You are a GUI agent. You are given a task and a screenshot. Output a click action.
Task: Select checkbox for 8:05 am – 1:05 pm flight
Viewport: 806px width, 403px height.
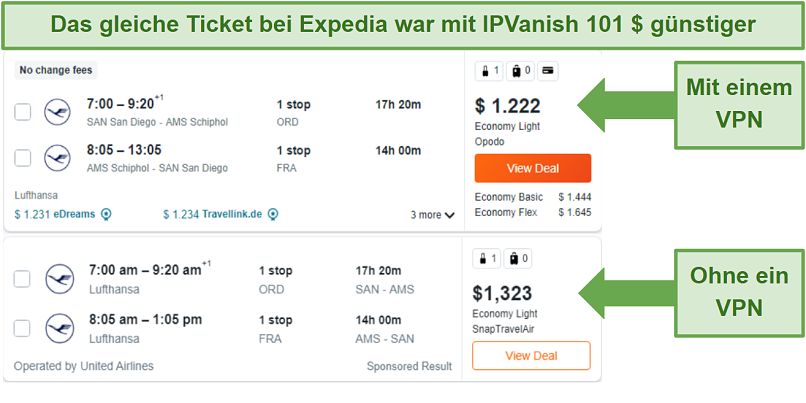click(22, 328)
